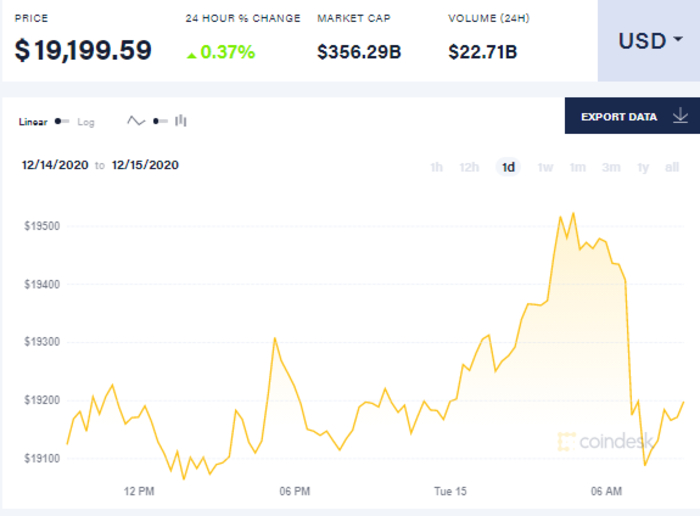Click the USD dropdown caret arrow
Viewport: 700px width, 516px height.
[x=678, y=40]
